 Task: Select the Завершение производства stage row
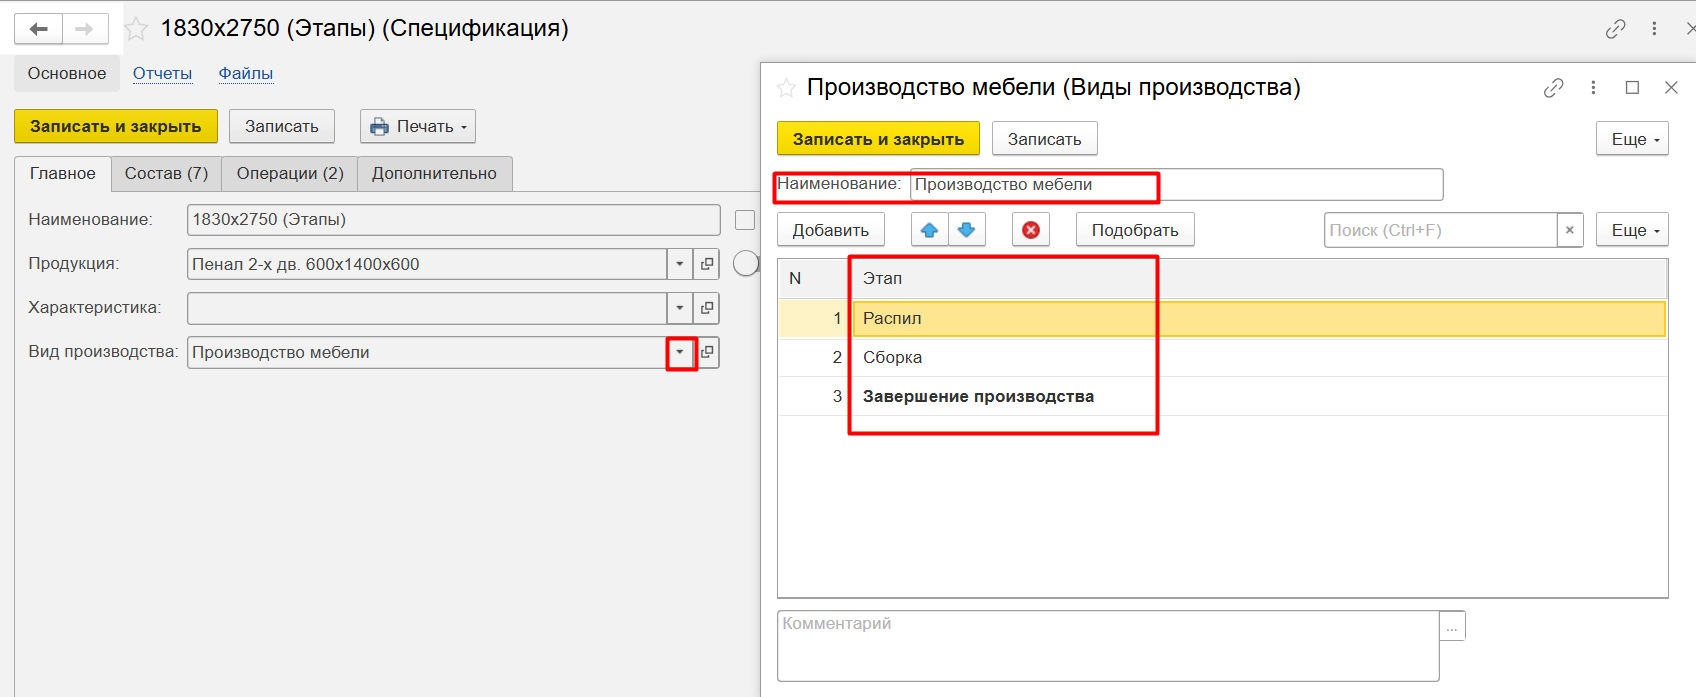pos(1222,396)
